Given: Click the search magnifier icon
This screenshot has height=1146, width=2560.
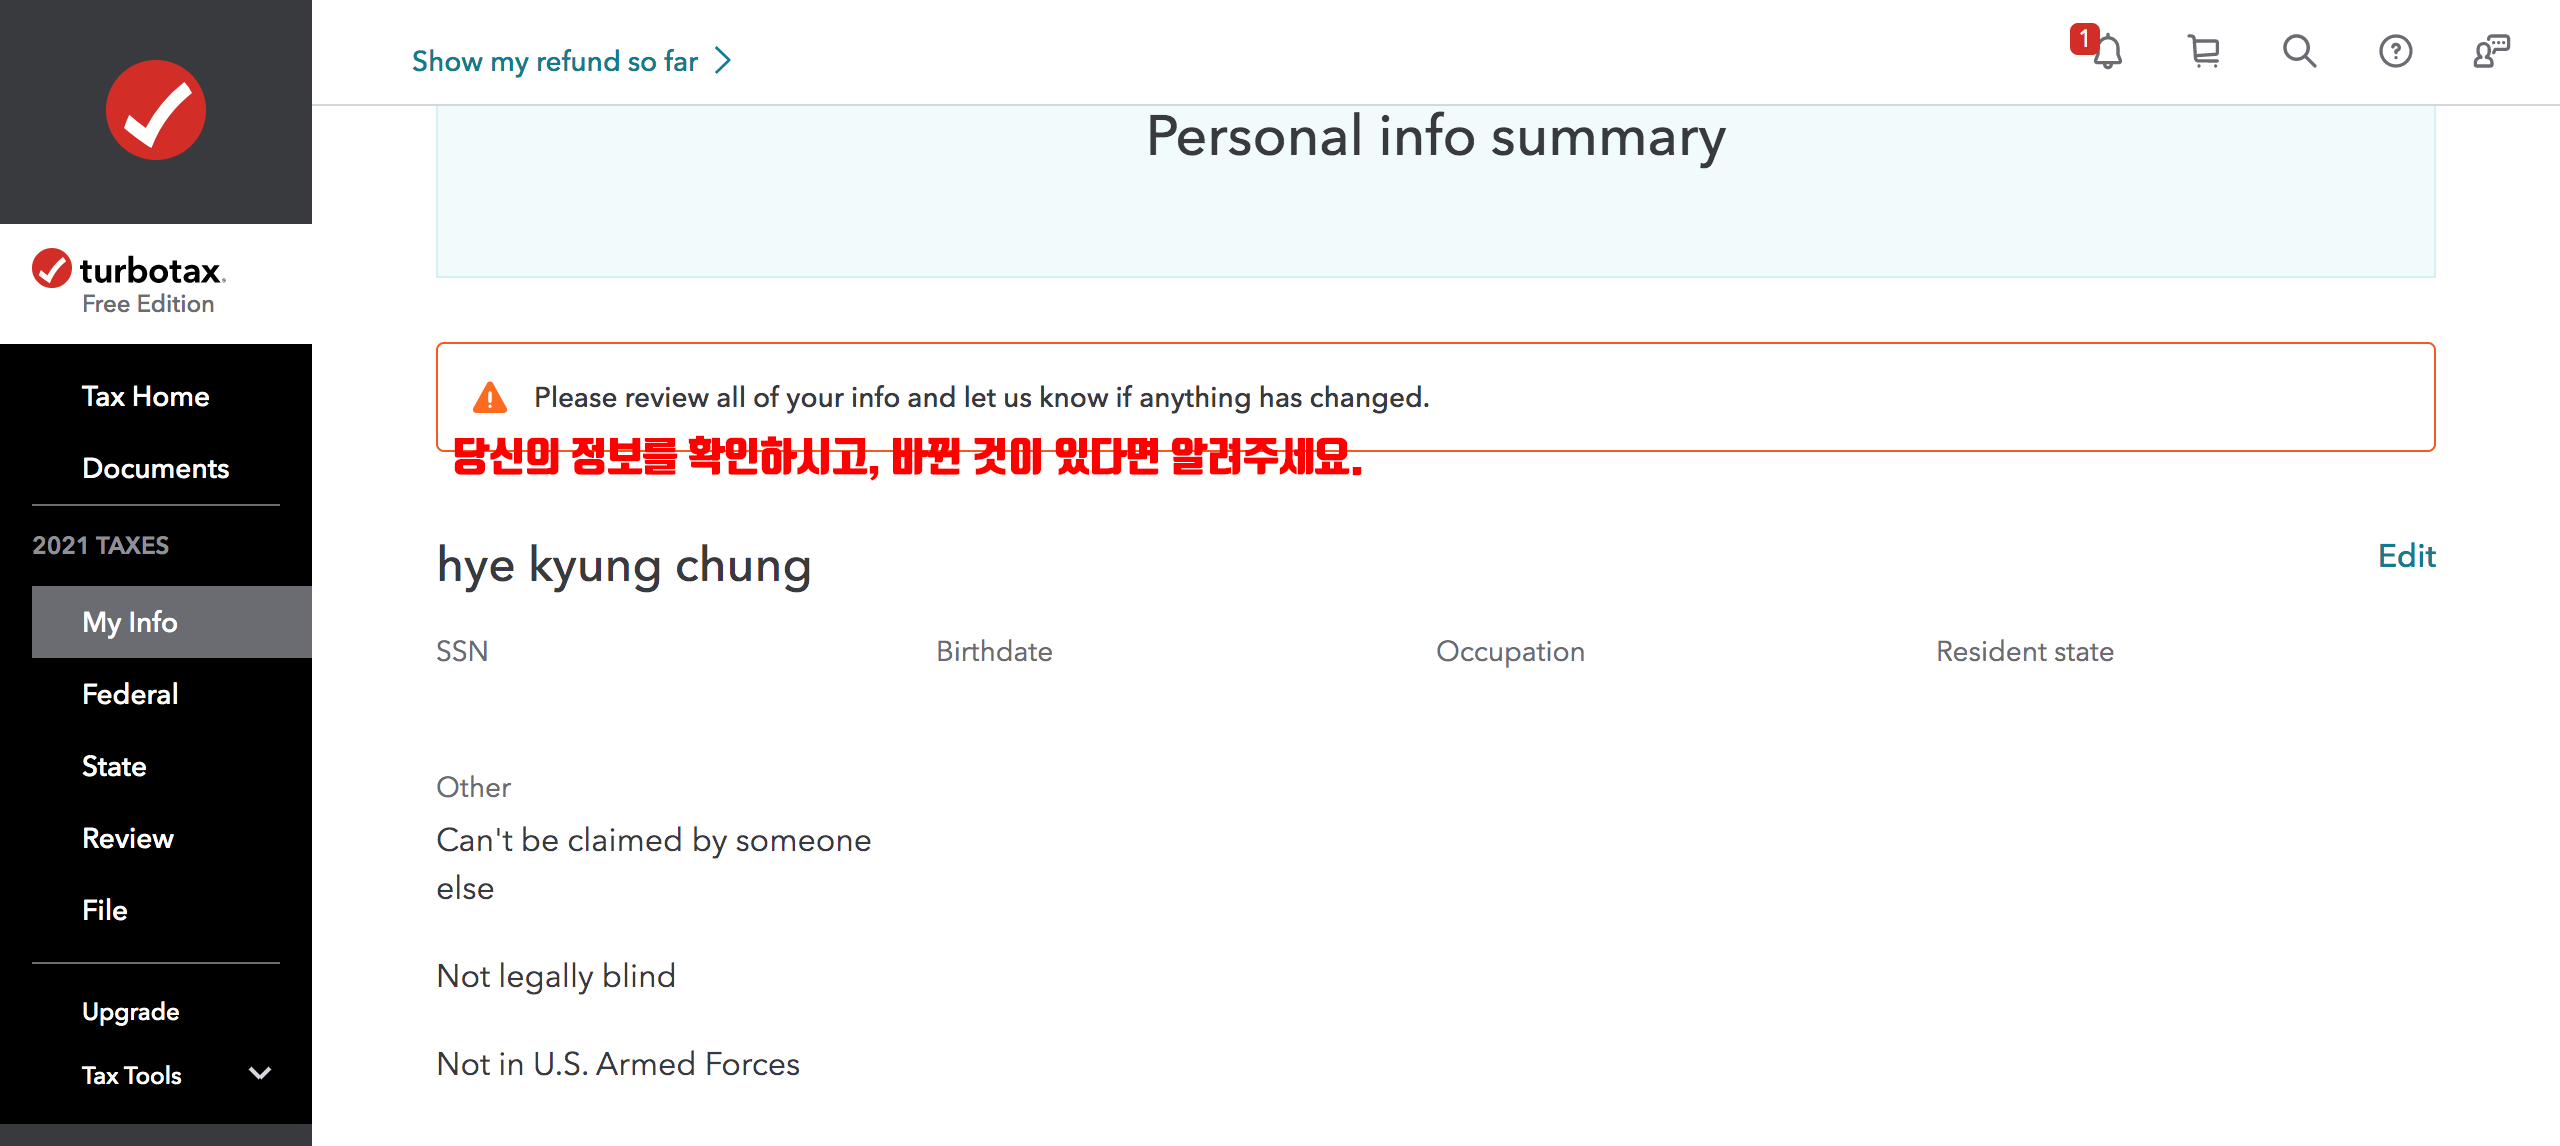Looking at the screenshot, I should point(2299,51).
